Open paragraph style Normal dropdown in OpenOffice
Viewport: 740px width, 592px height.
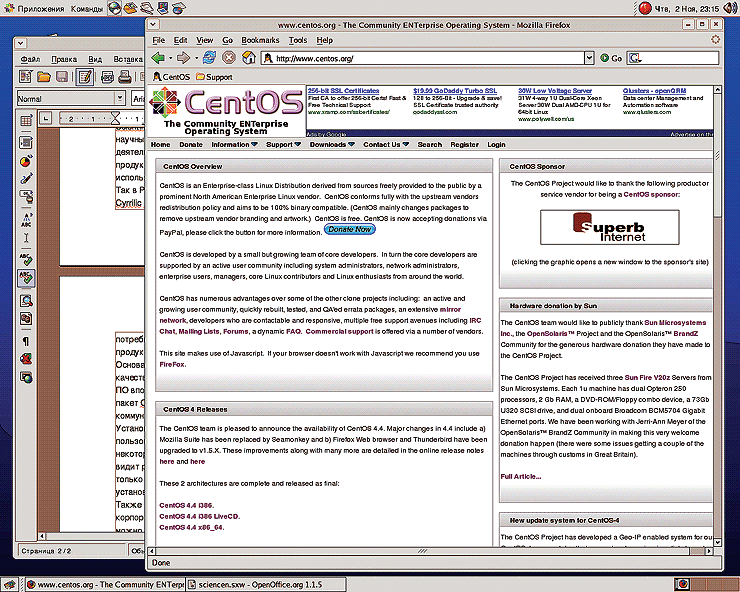click(120, 98)
